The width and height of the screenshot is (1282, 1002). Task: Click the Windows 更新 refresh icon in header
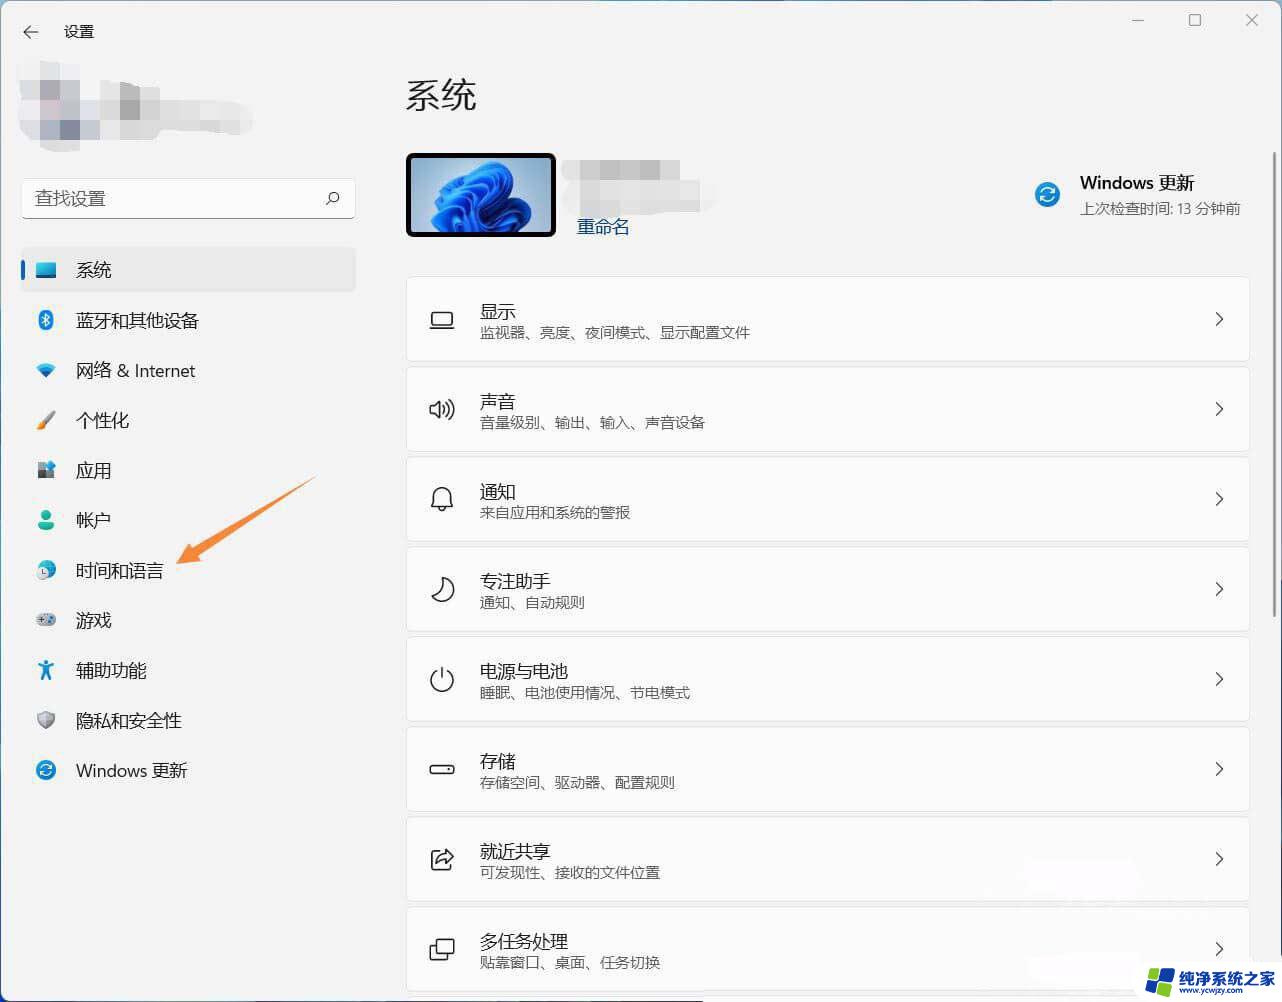(x=1047, y=194)
